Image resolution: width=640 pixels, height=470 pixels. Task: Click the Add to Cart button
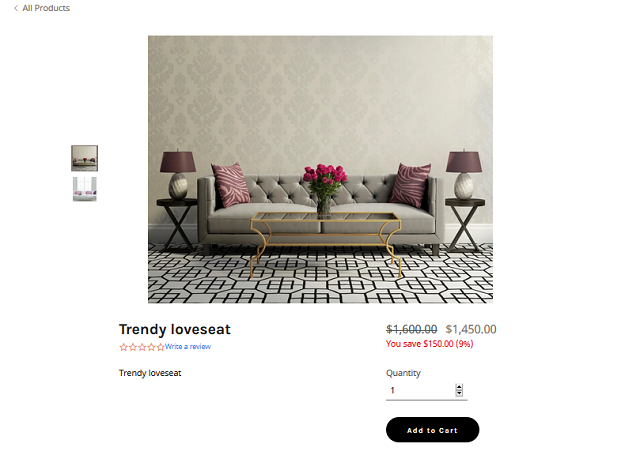tap(432, 430)
